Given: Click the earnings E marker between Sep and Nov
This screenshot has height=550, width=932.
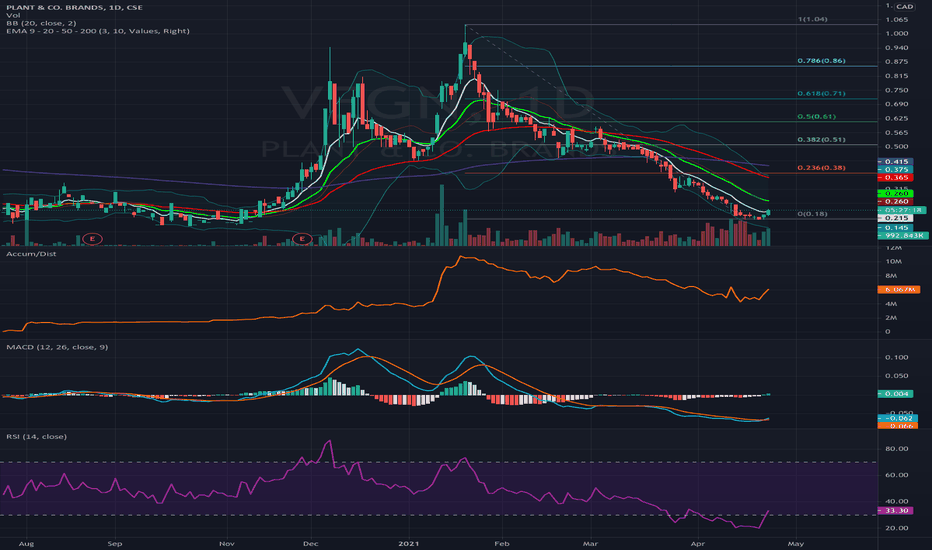Looking at the screenshot, I should pyautogui.click(x=92, y=239).
